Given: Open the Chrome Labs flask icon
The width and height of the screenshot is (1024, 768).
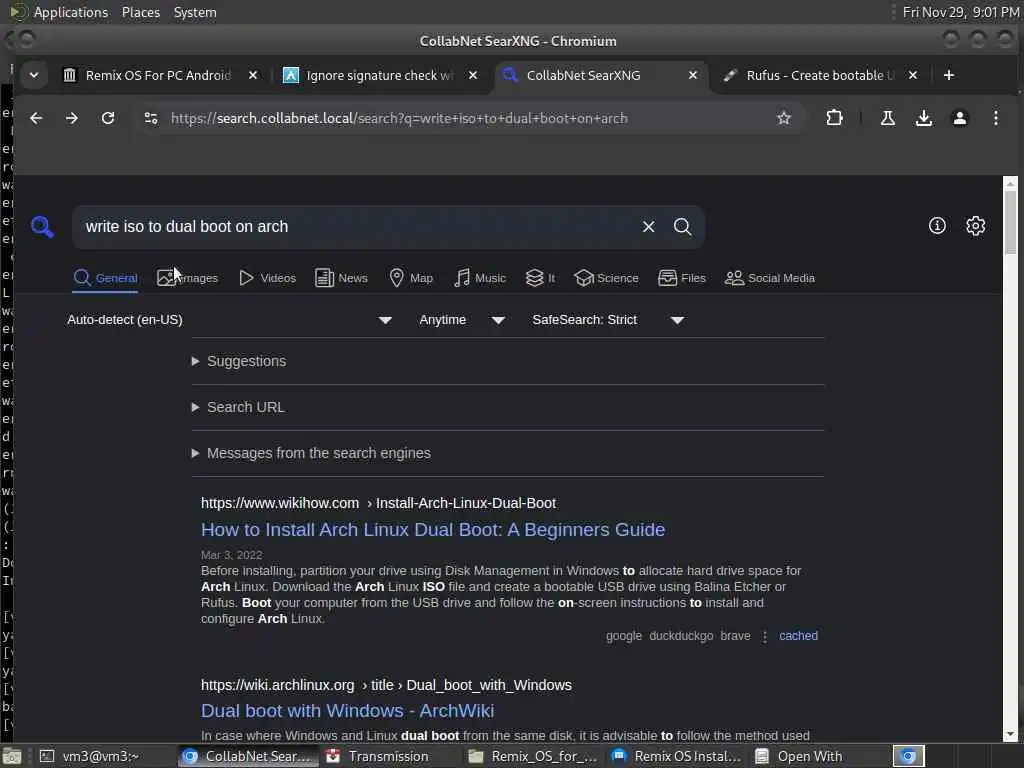Looking at the screenshot, I should 888,118.
